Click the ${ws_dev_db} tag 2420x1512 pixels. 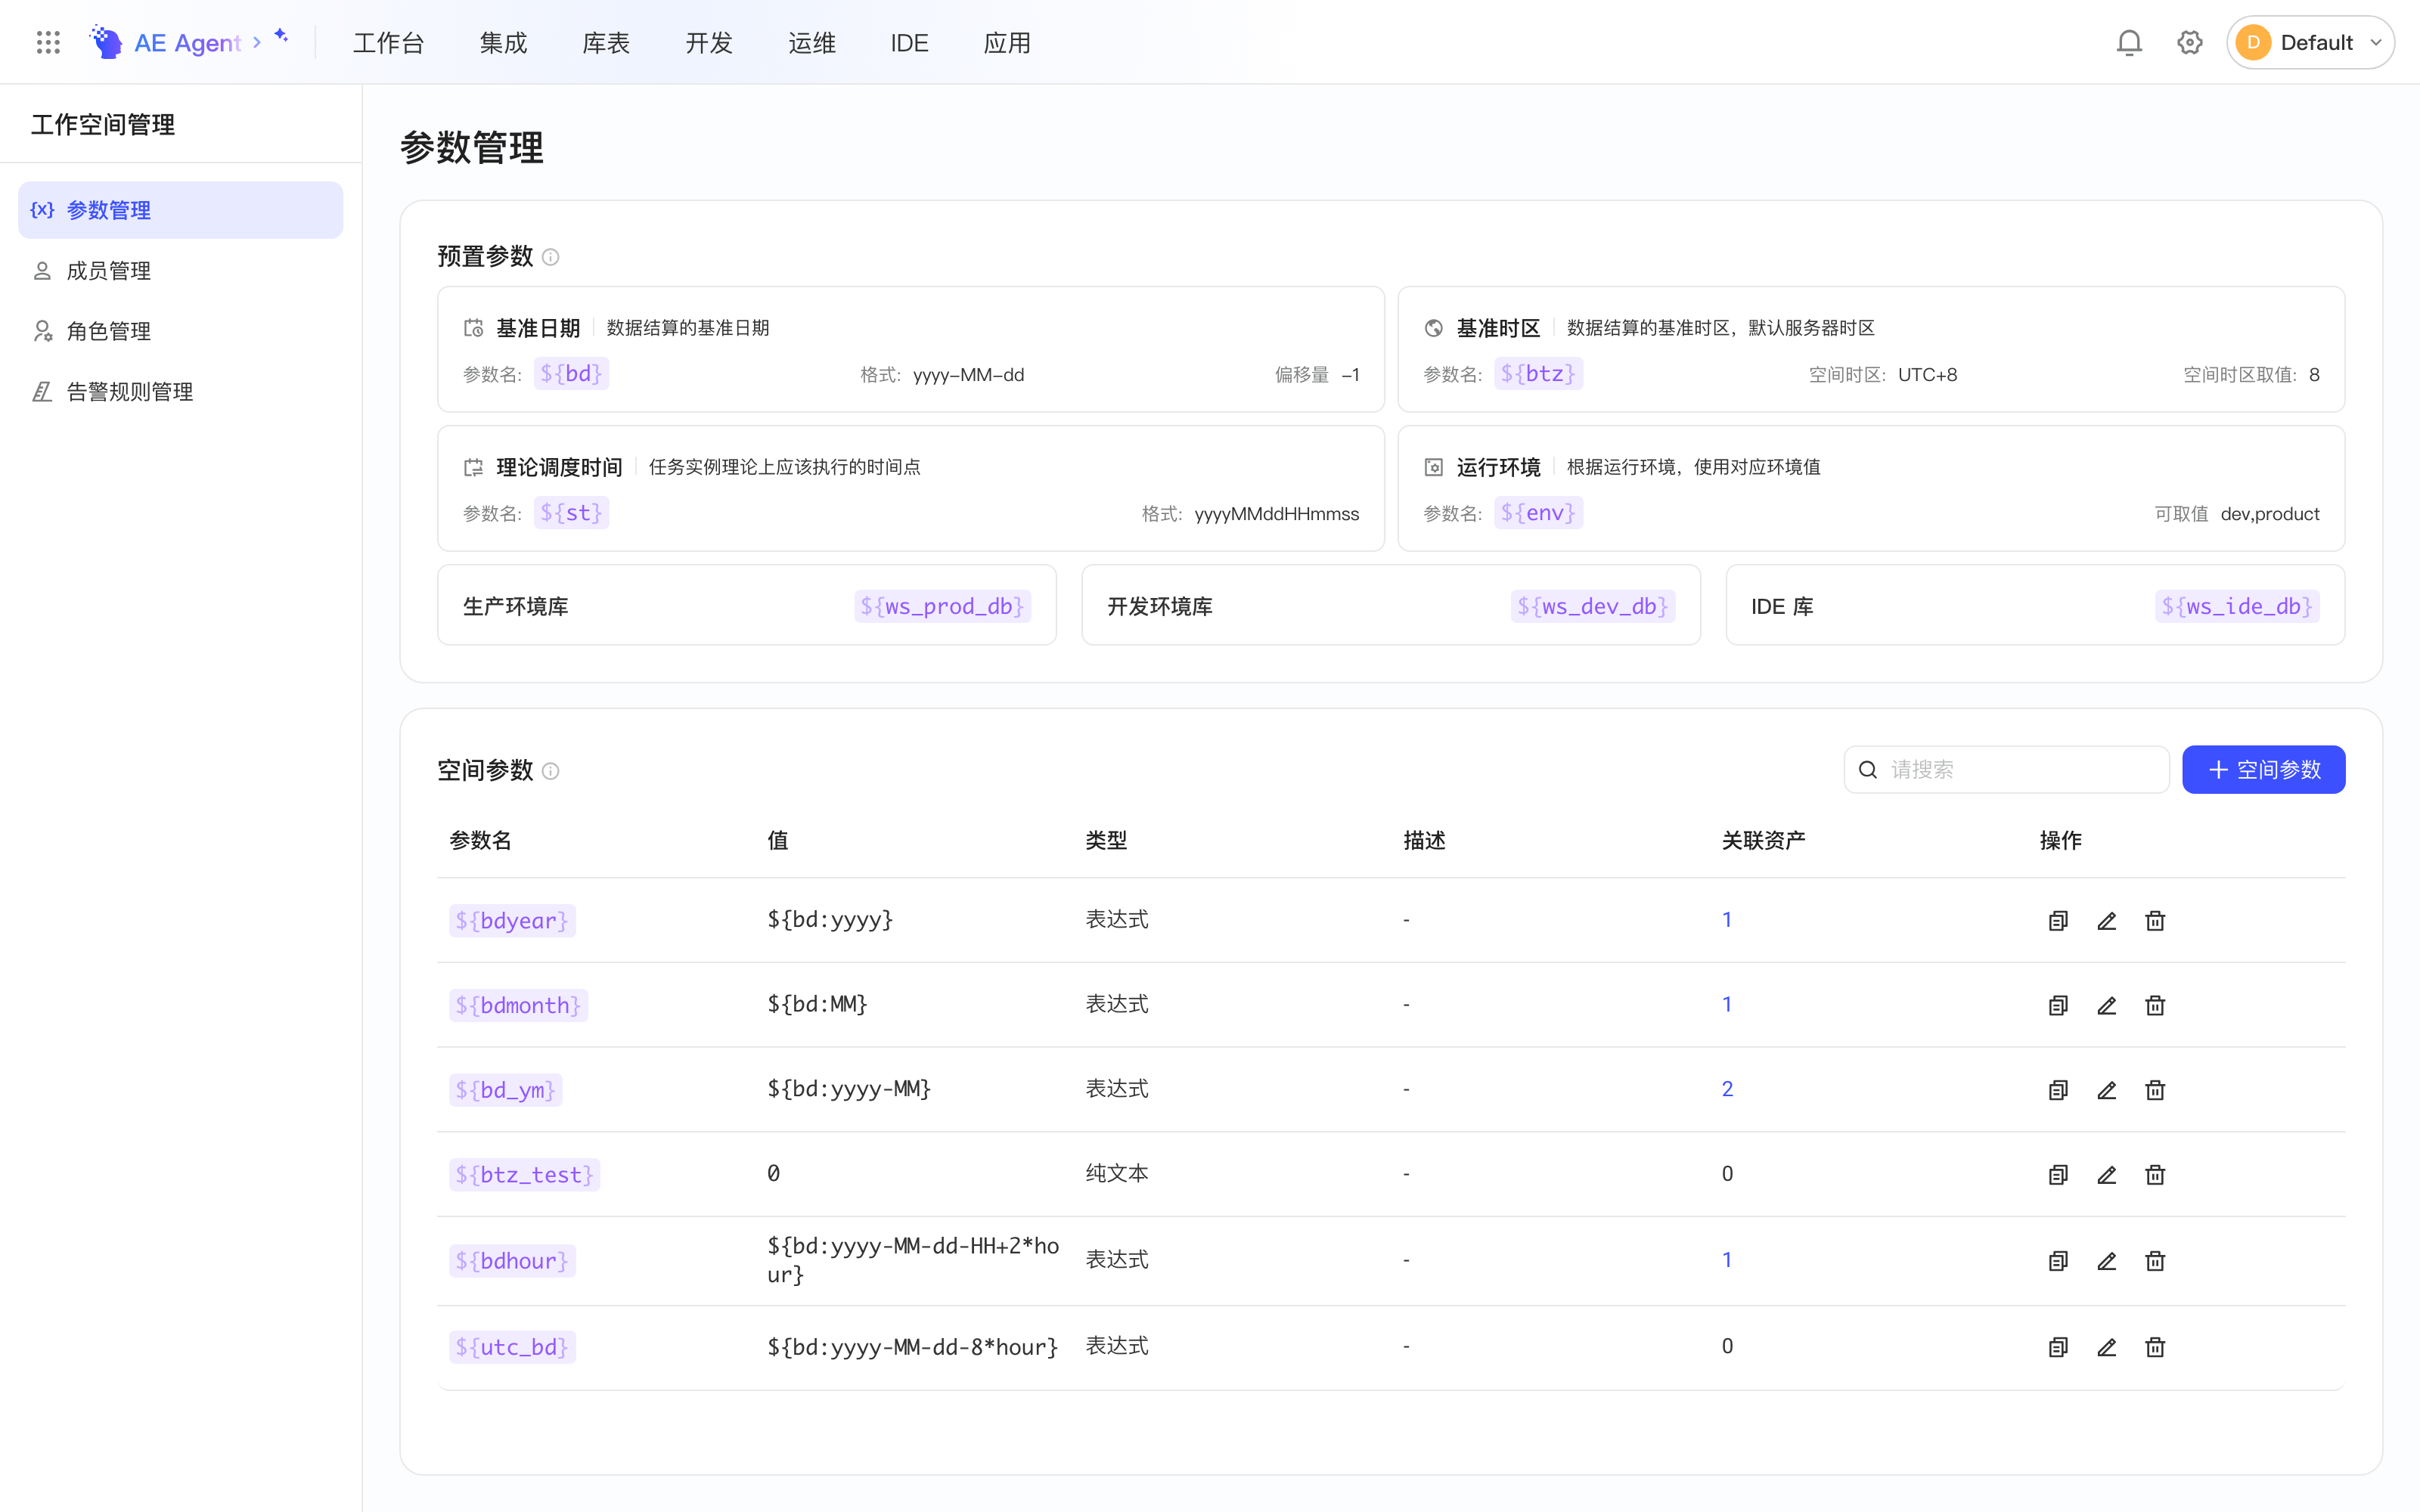tap(1593, 606)
